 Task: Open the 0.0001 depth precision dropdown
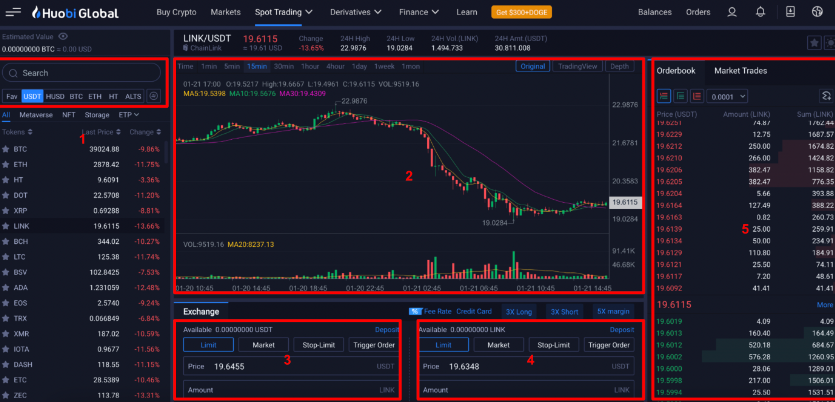click(x=727, y=96)
